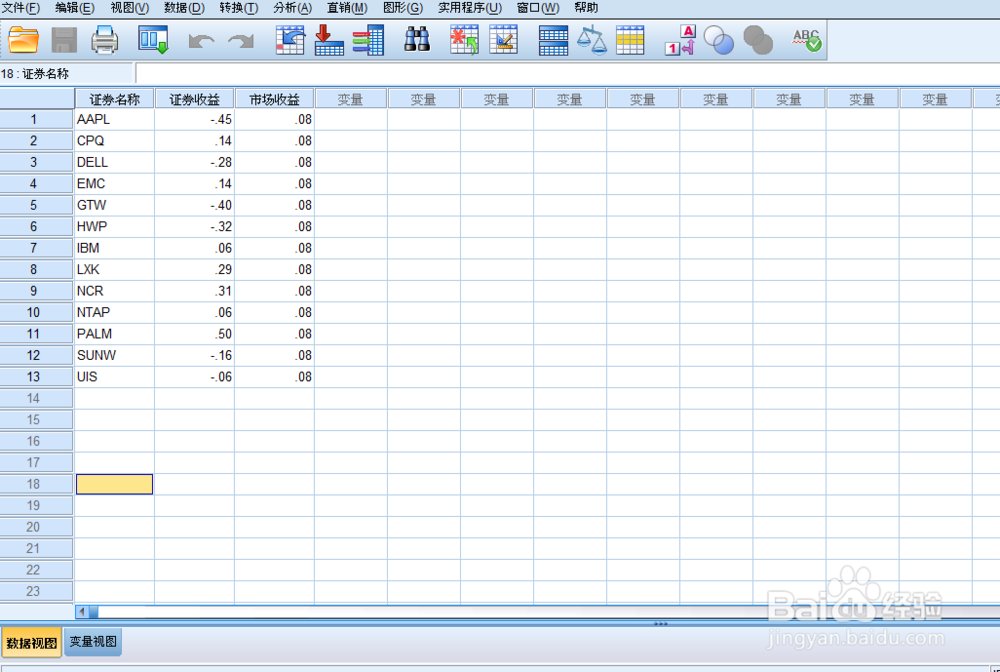The height and width of the screenshot is (672, 1000).
Task: Click the Split file icon
Action: point(553,40)
